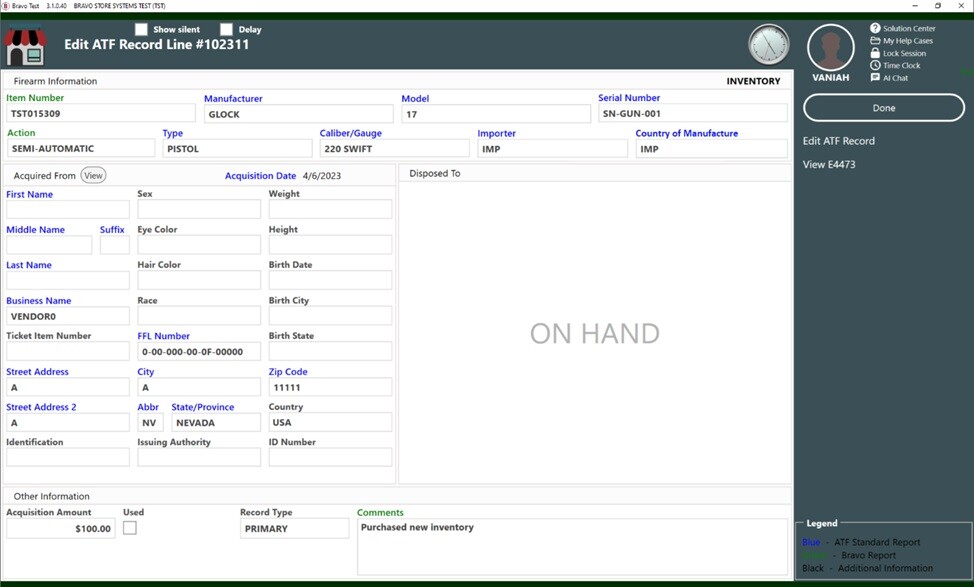
Task: Open AI Chat
Action: pos(889,78)
